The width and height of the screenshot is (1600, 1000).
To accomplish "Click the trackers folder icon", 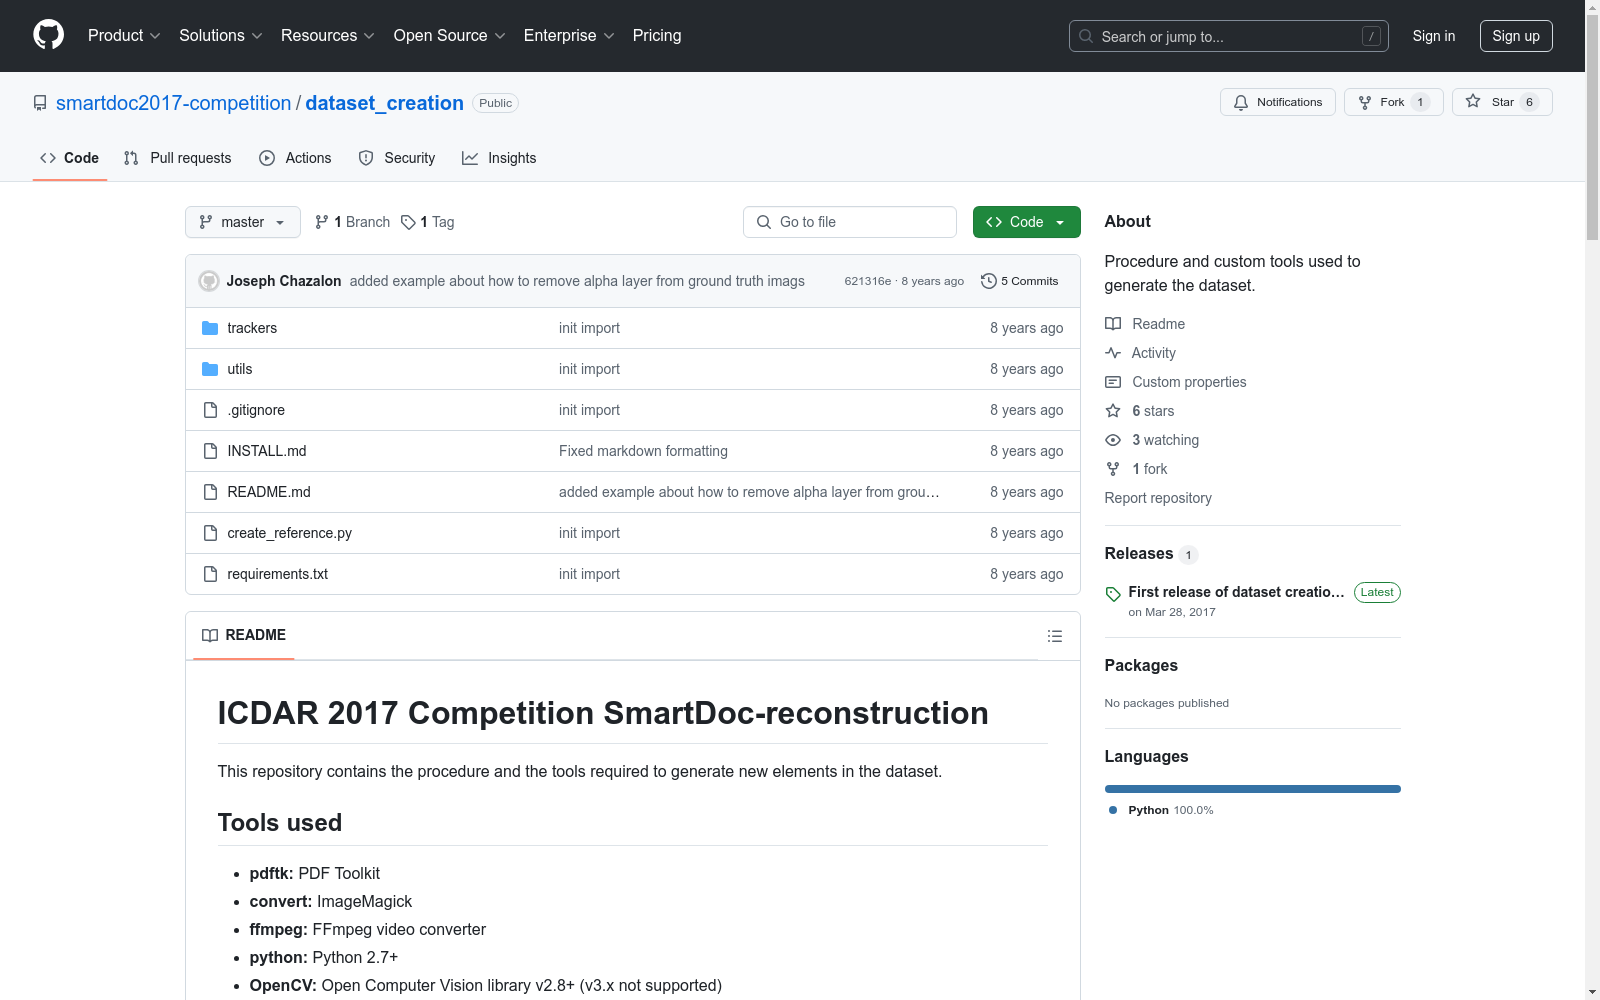I will pyautogui.click(x=210, y=328).
